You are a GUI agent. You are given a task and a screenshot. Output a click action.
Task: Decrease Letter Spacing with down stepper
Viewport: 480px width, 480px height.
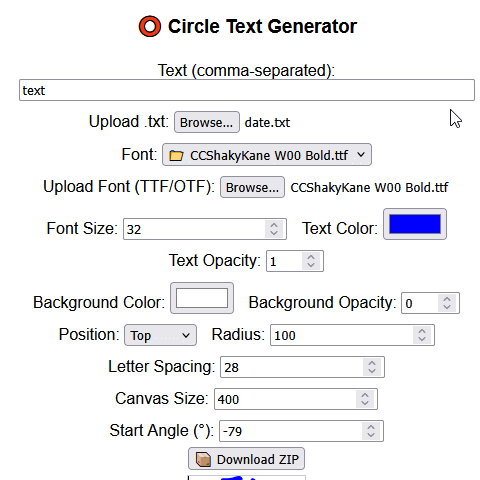coord(372,371)
